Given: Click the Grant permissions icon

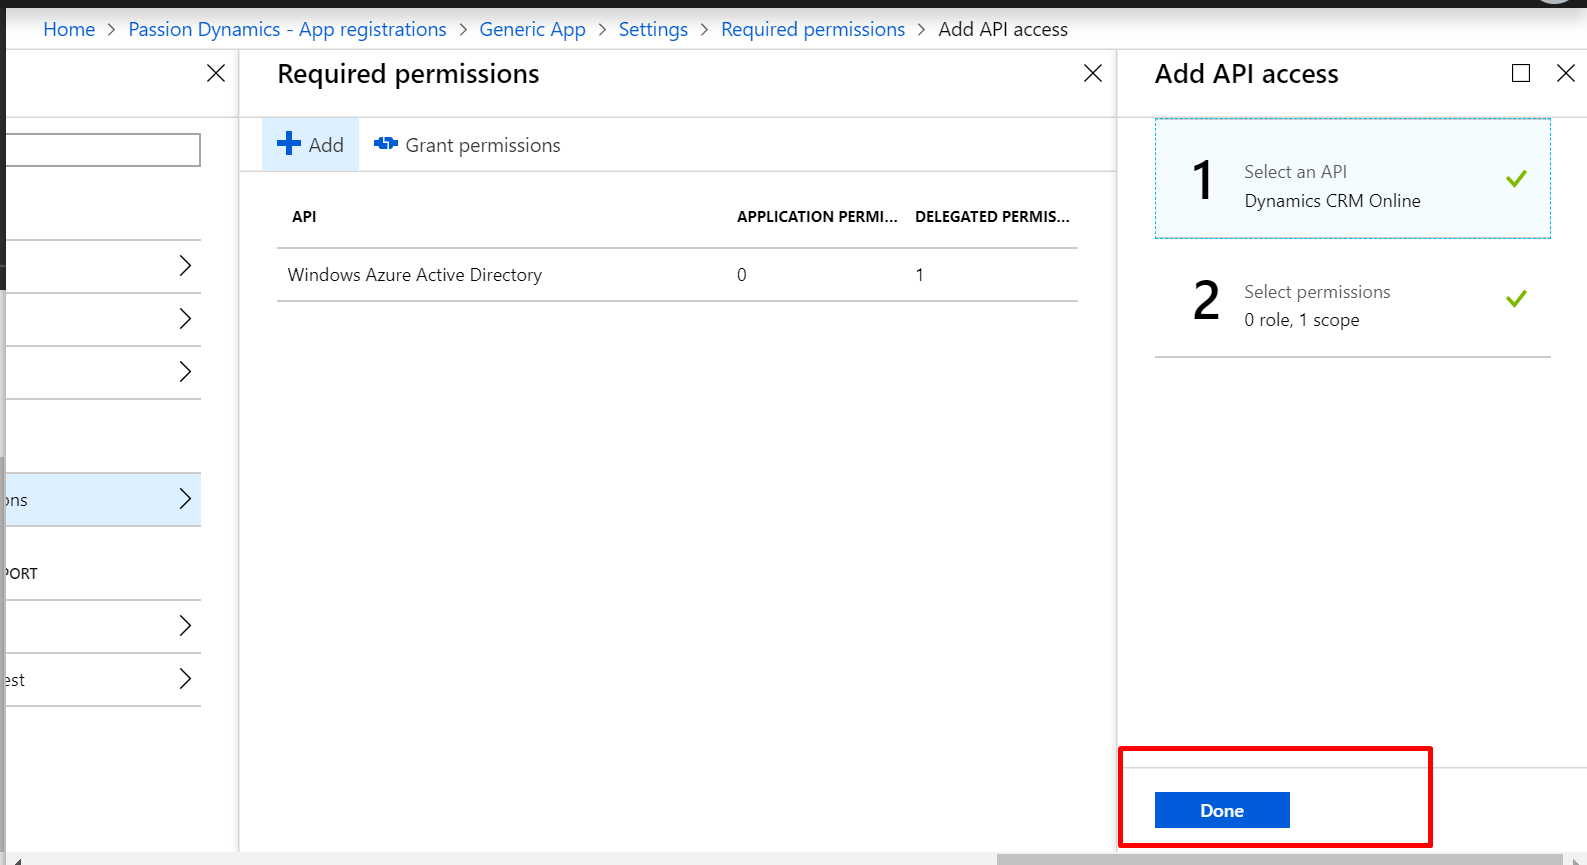Looking at the screenshot, I should click(x=385, y=144).
